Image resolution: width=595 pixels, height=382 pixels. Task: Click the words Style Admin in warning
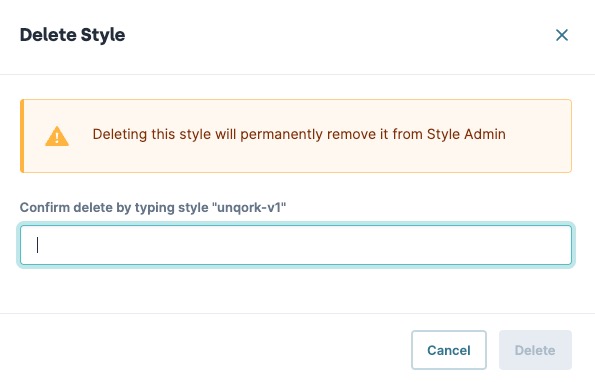[466, 134]
